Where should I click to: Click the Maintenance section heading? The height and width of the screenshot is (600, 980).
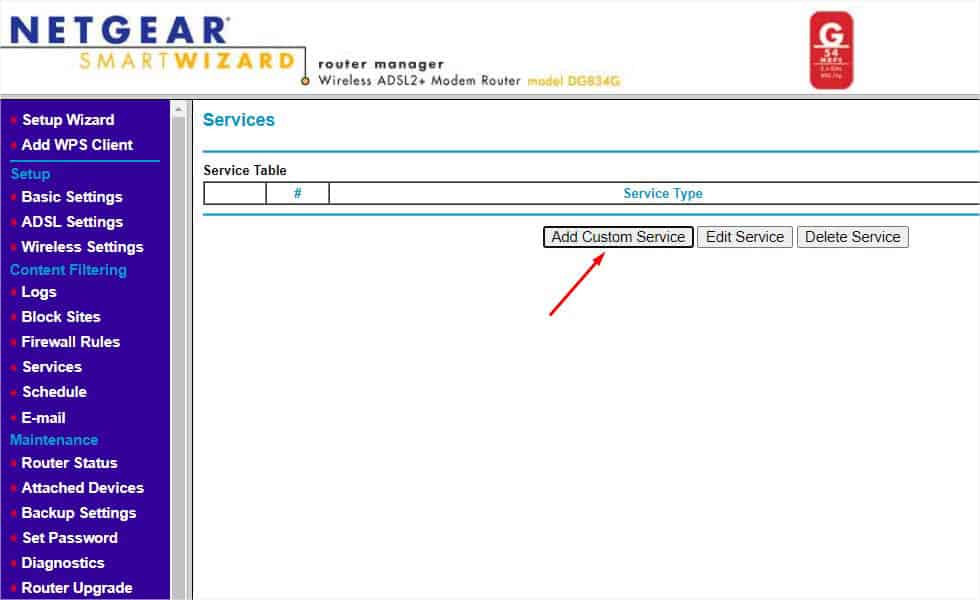click(54, 440)
